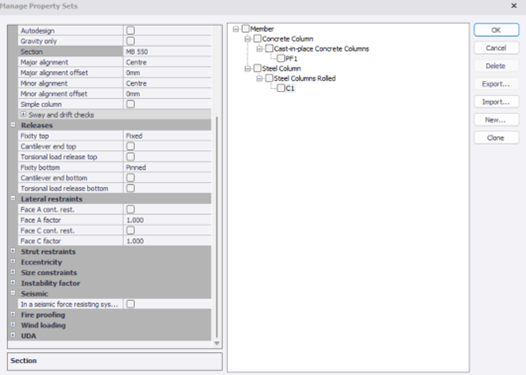This screenshot has height=375, width=526.
Task: Toggle Torsional load release top checkbox
Action: pos(130,157)
